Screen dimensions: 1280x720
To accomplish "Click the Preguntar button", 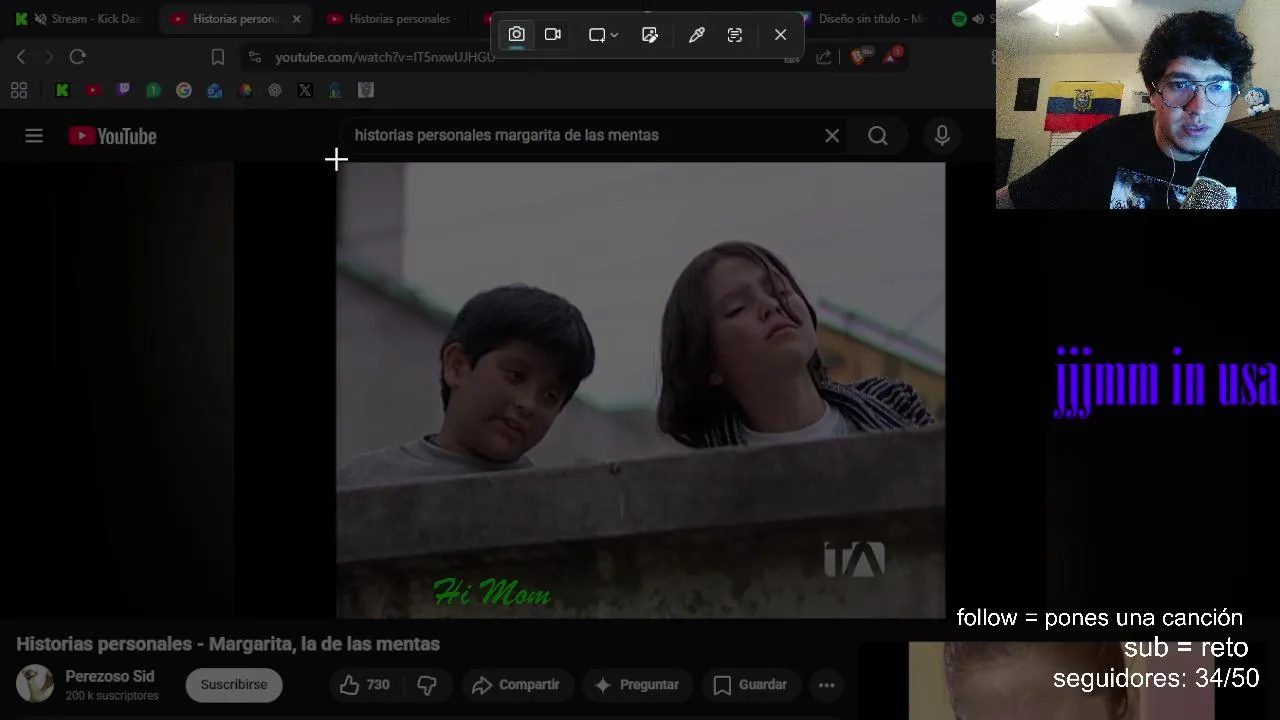I will point(637,685).
